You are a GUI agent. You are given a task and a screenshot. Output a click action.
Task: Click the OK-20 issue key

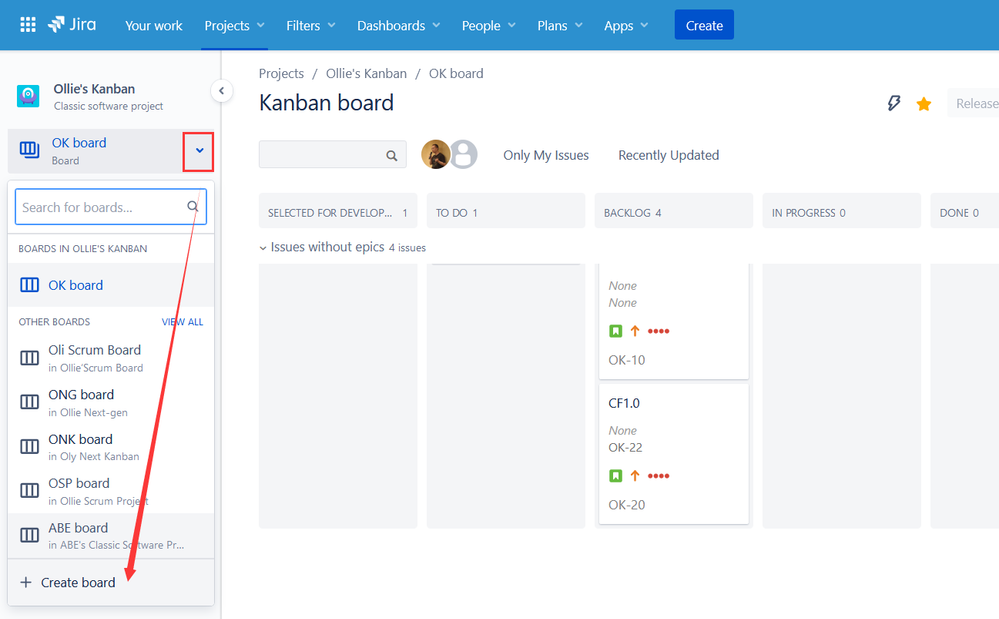pos(626,504)
